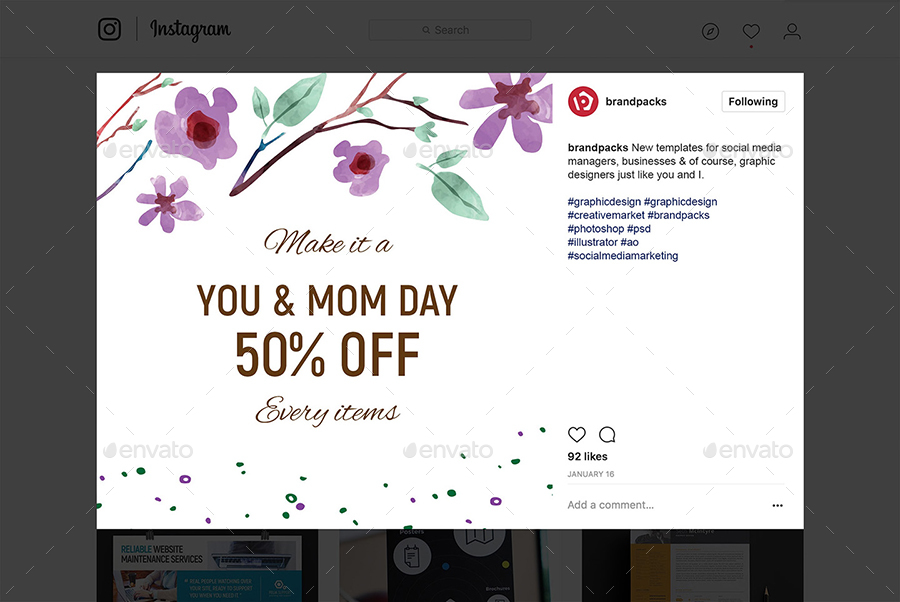The height and width of the screenshot is (602, 900).
Task: Click the #socialmediamarketing hashtag
Action: (x=621, y=255)
